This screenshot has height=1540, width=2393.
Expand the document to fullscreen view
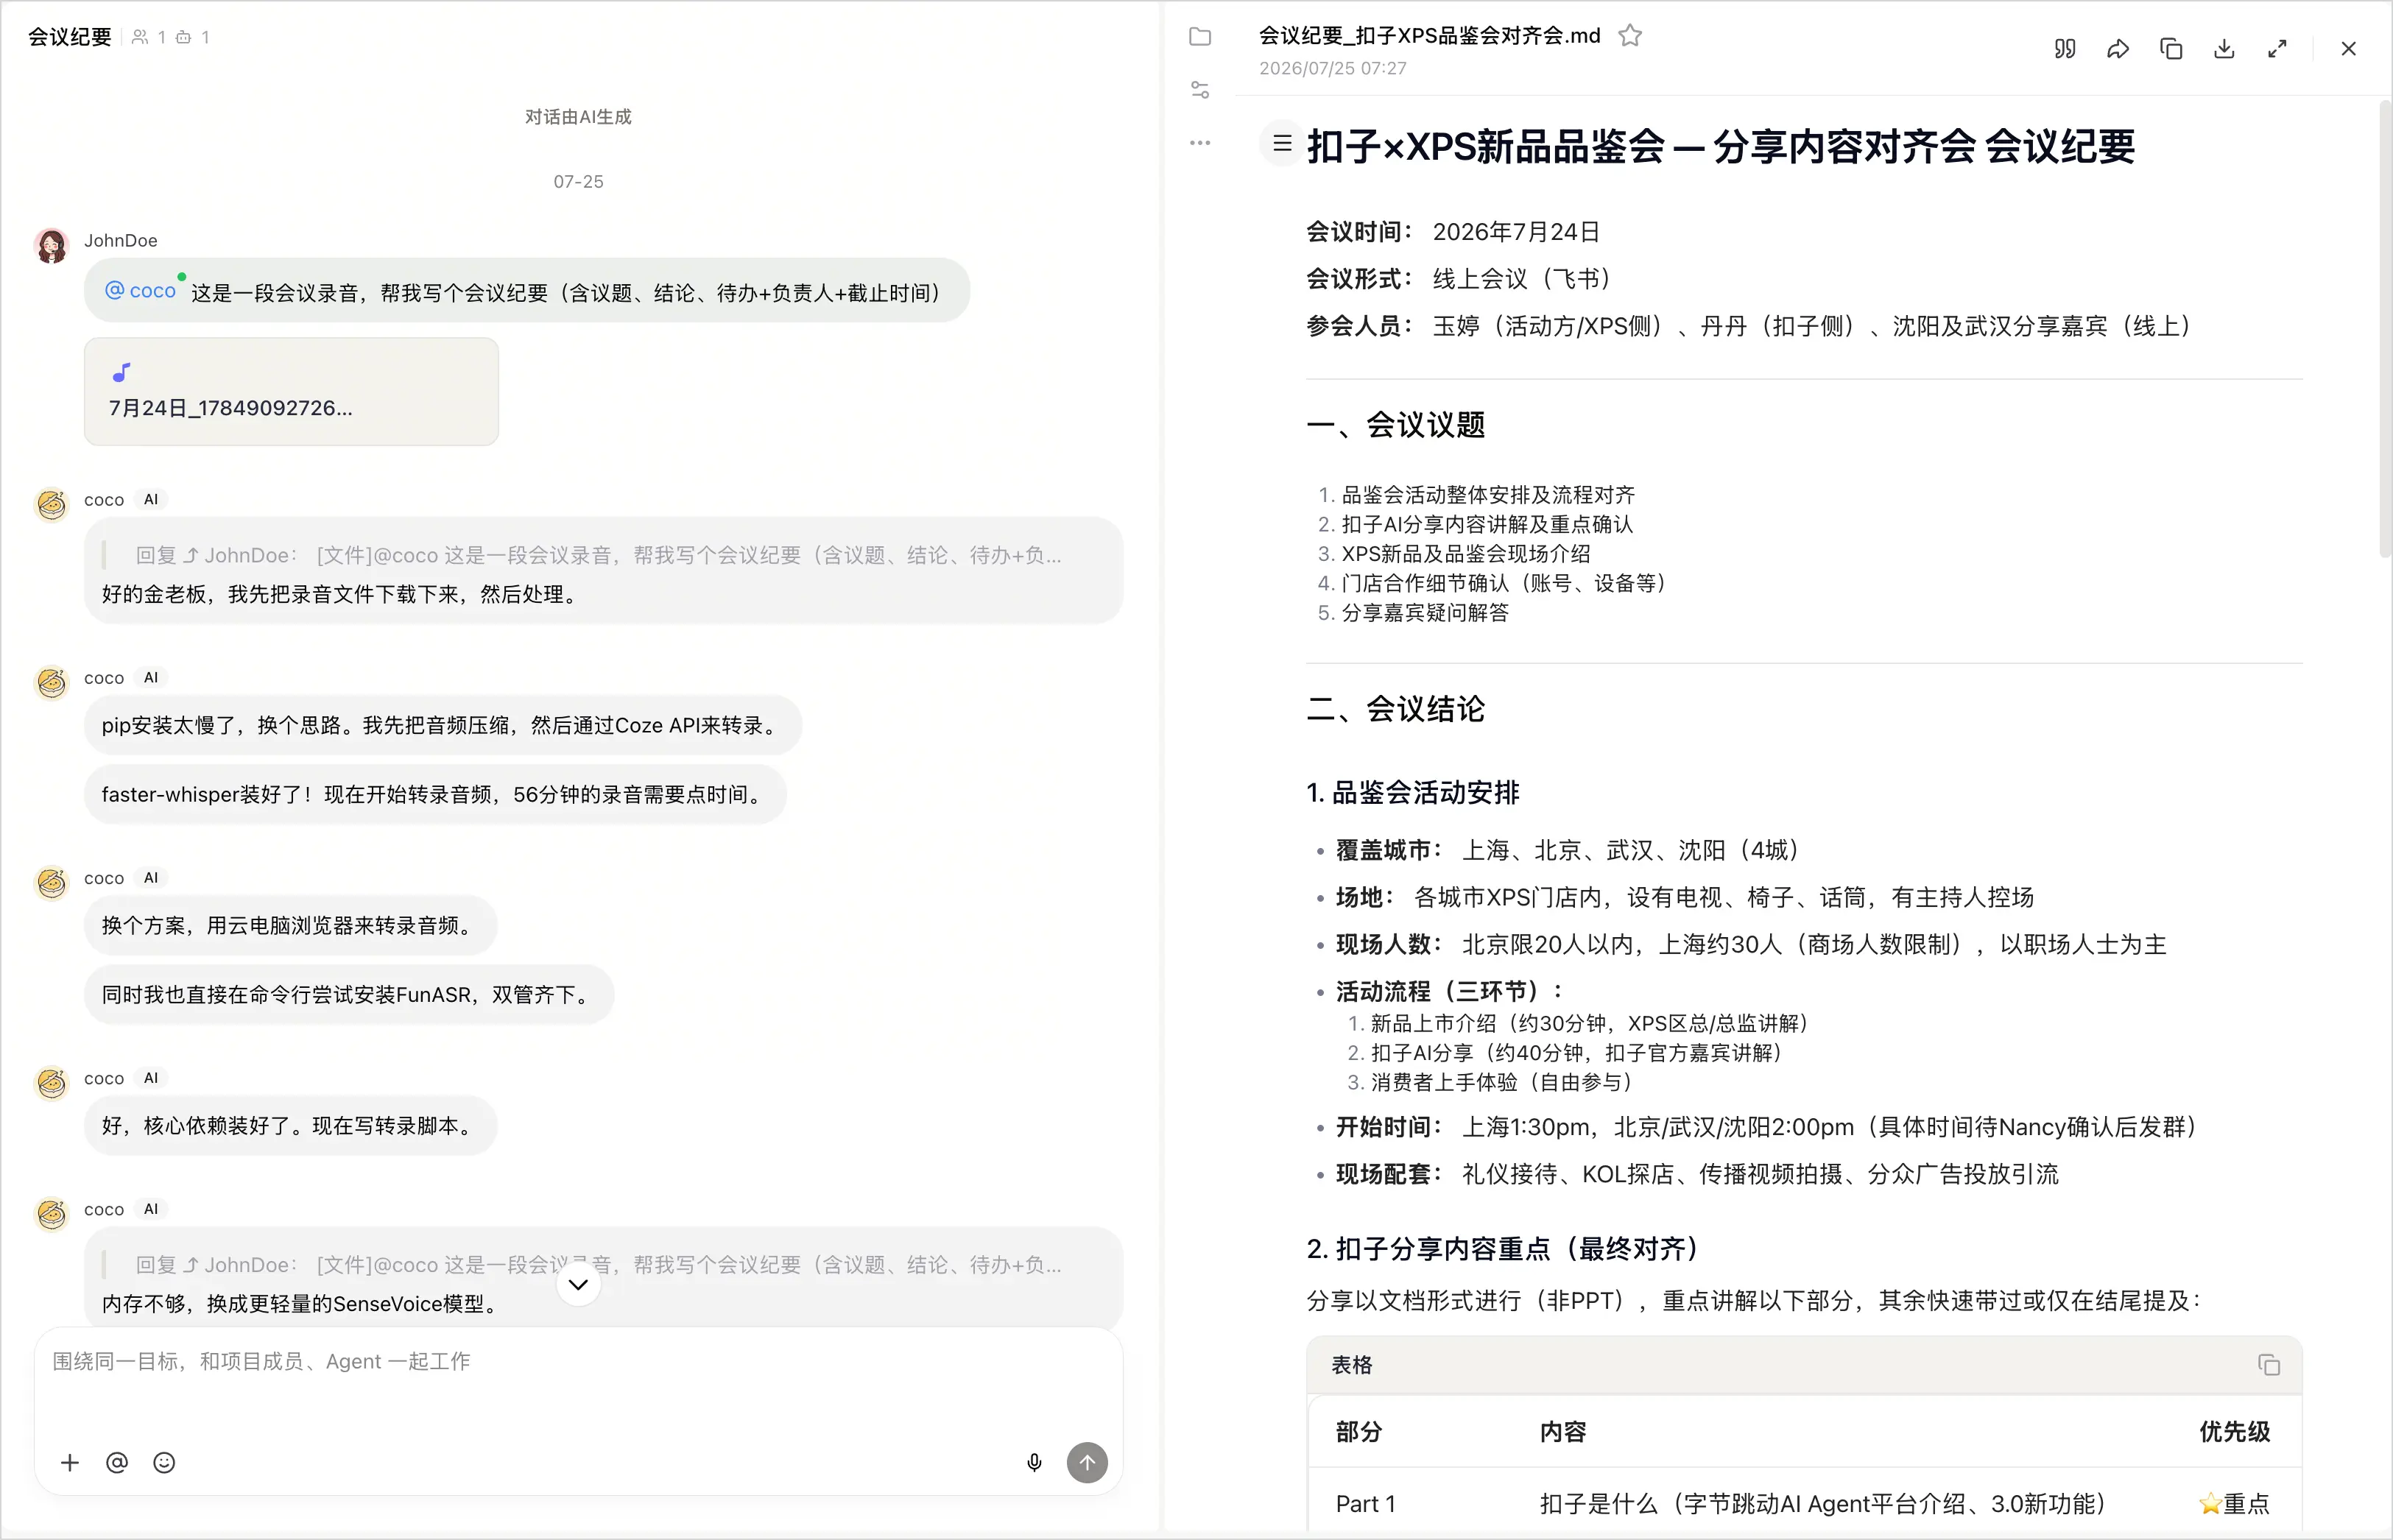pos(2277,49)
